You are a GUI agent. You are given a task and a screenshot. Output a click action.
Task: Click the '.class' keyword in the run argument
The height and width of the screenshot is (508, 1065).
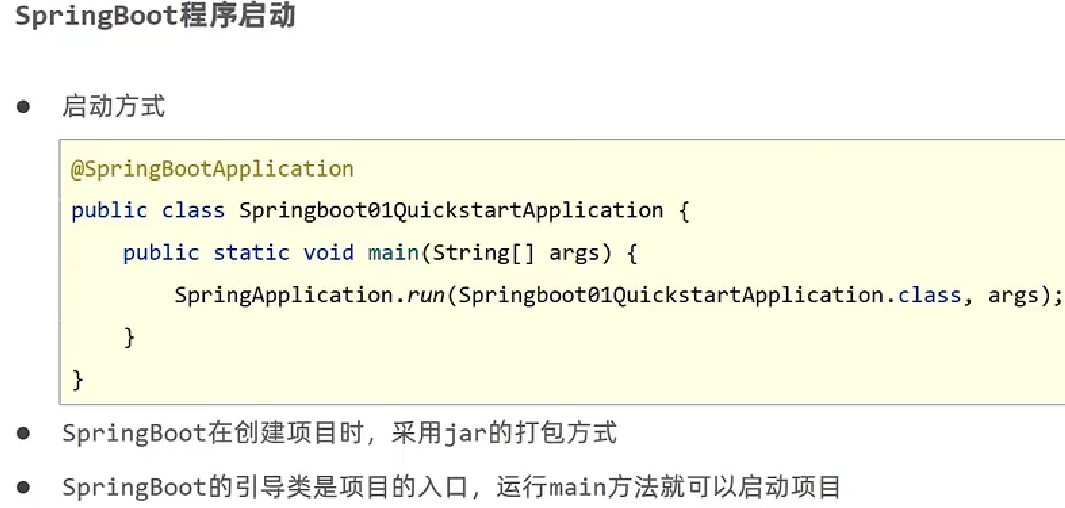pos(924,295)
